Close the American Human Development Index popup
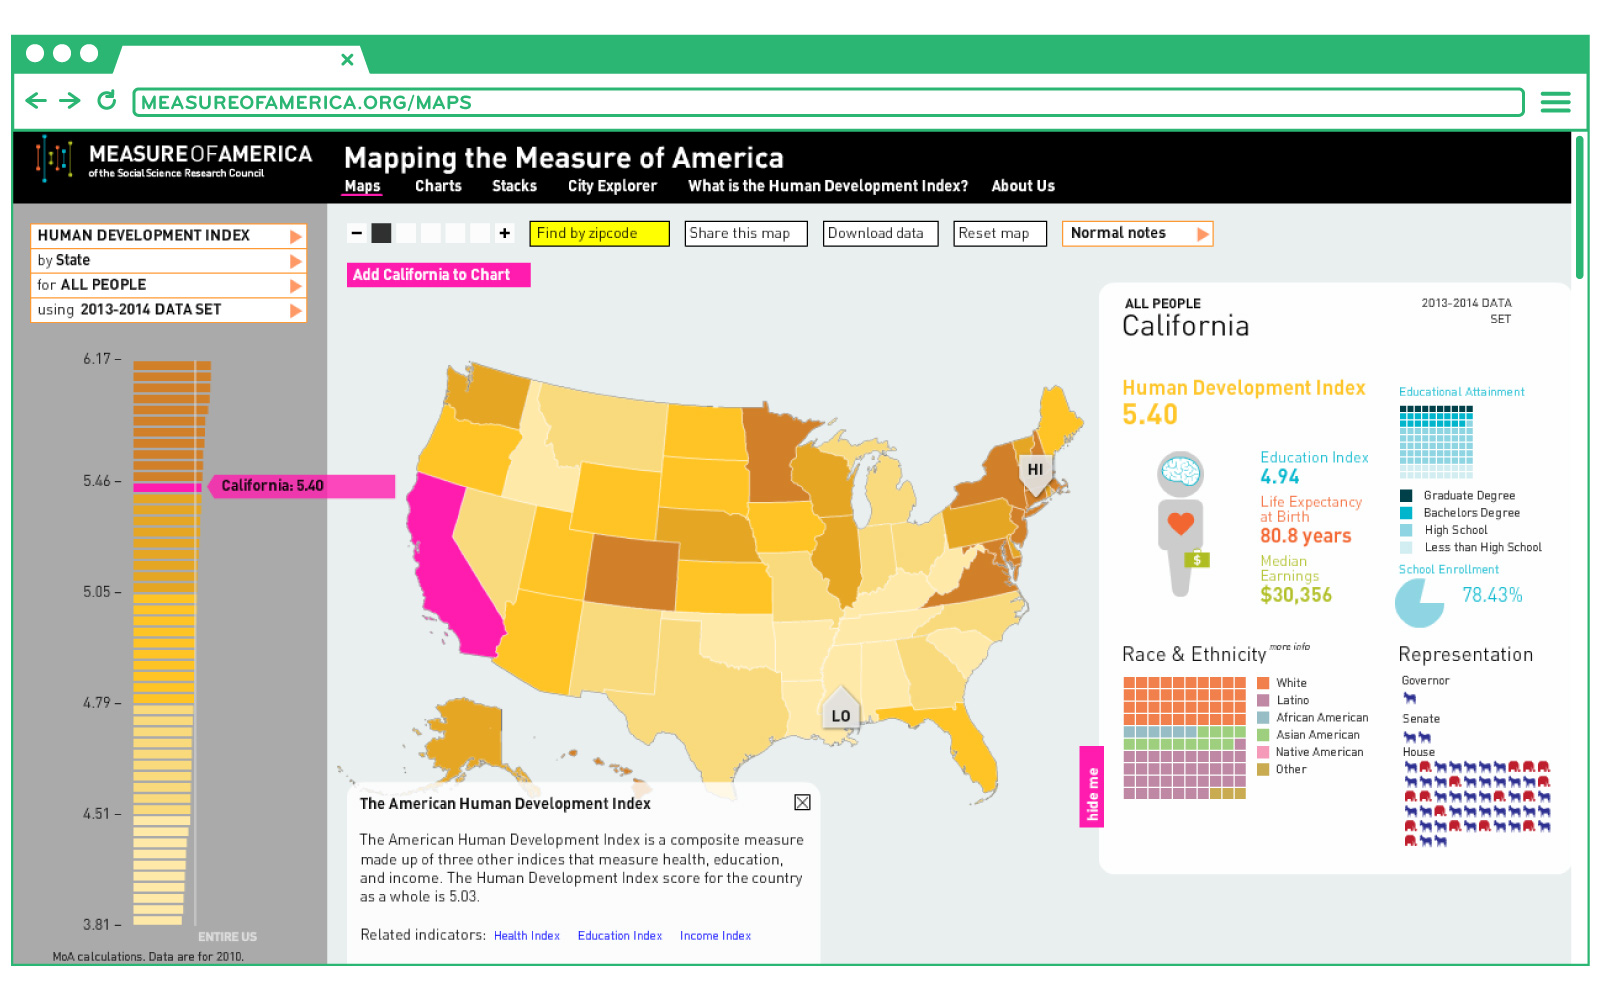This screenshot has height=1000, width=1600. 802,802
